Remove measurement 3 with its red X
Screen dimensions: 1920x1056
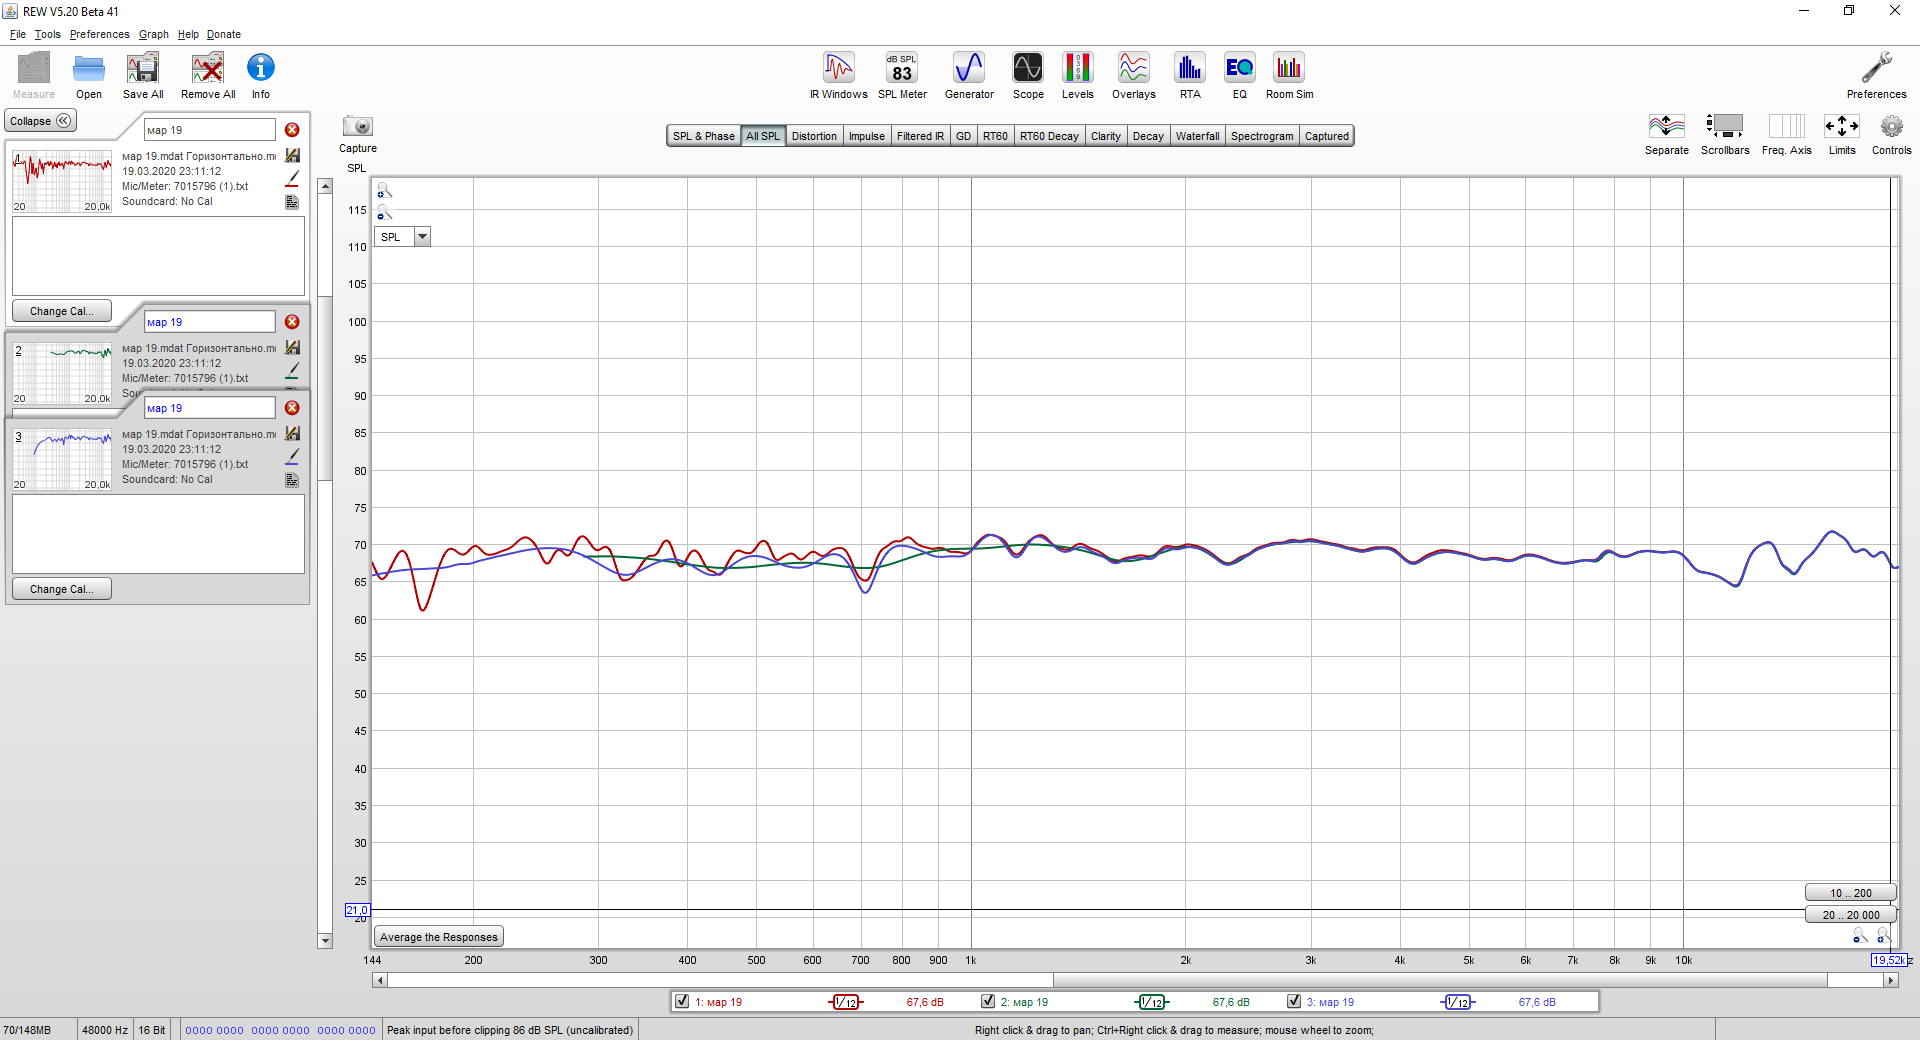pyautogui.click(x=292, y=408)
